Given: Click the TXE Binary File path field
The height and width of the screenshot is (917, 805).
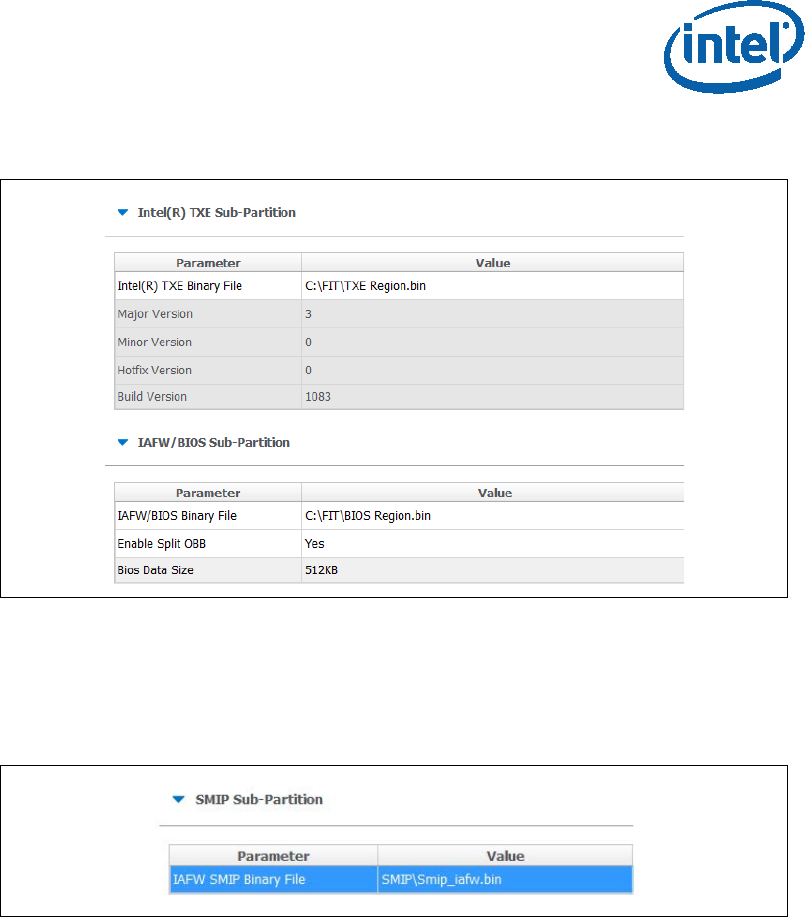Looking at the screenshot, I should pyautogui.click(x=491, y=286).
